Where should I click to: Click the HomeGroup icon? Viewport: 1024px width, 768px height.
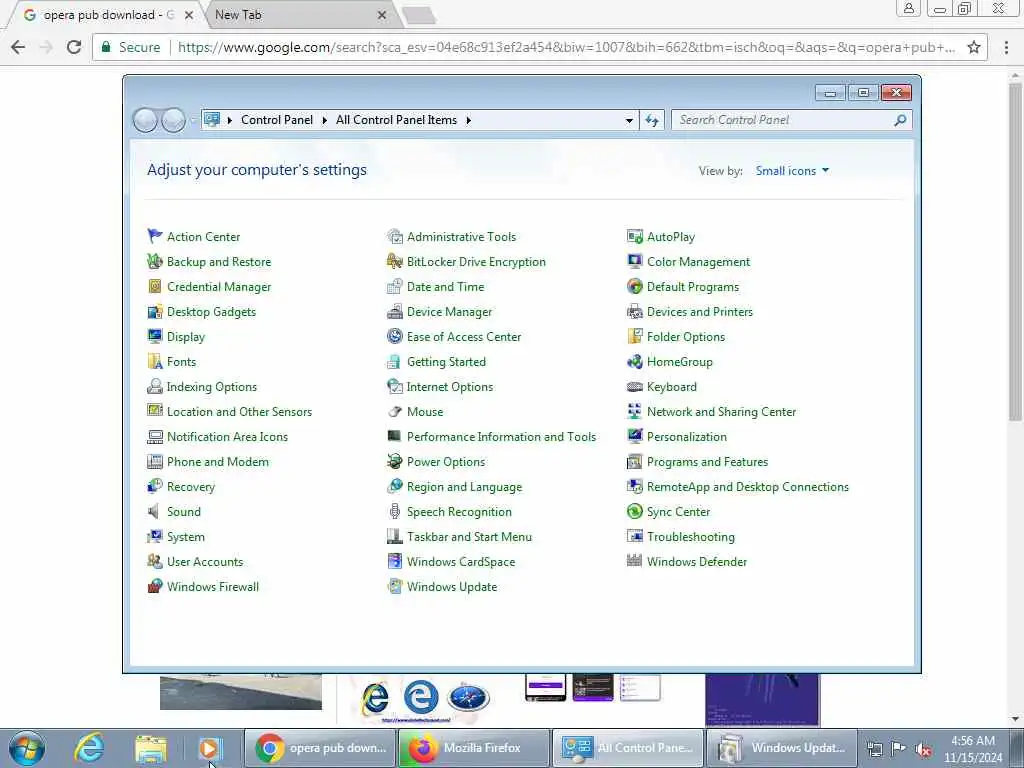tap(635, 362)
